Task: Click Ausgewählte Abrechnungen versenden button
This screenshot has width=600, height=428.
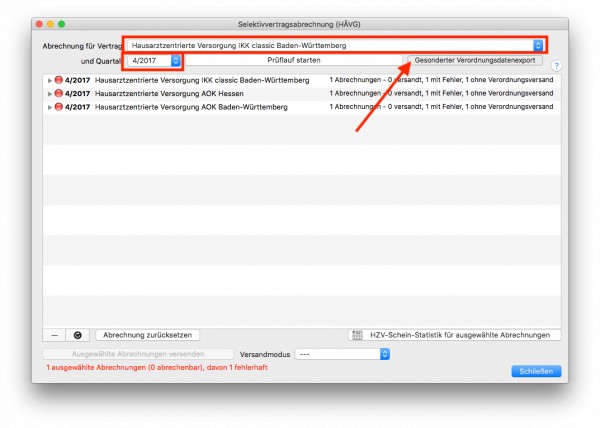Action: (x=138, y=354)
